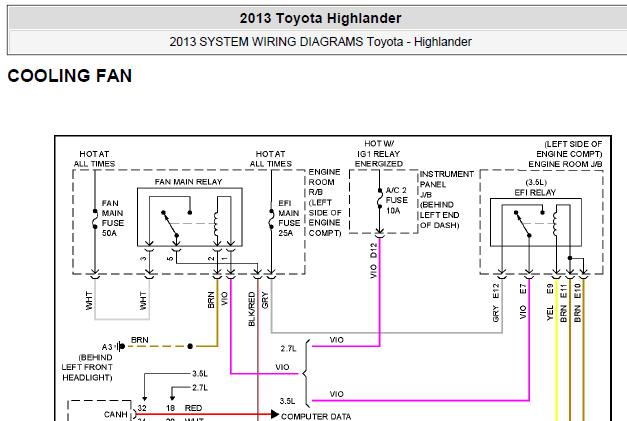Select "2013 SYSTEM WIRING DIAGRAMS Toyota - Highlander" subtitle
The width and height of the screenshot is (627, 421).
tap(320, 42)
